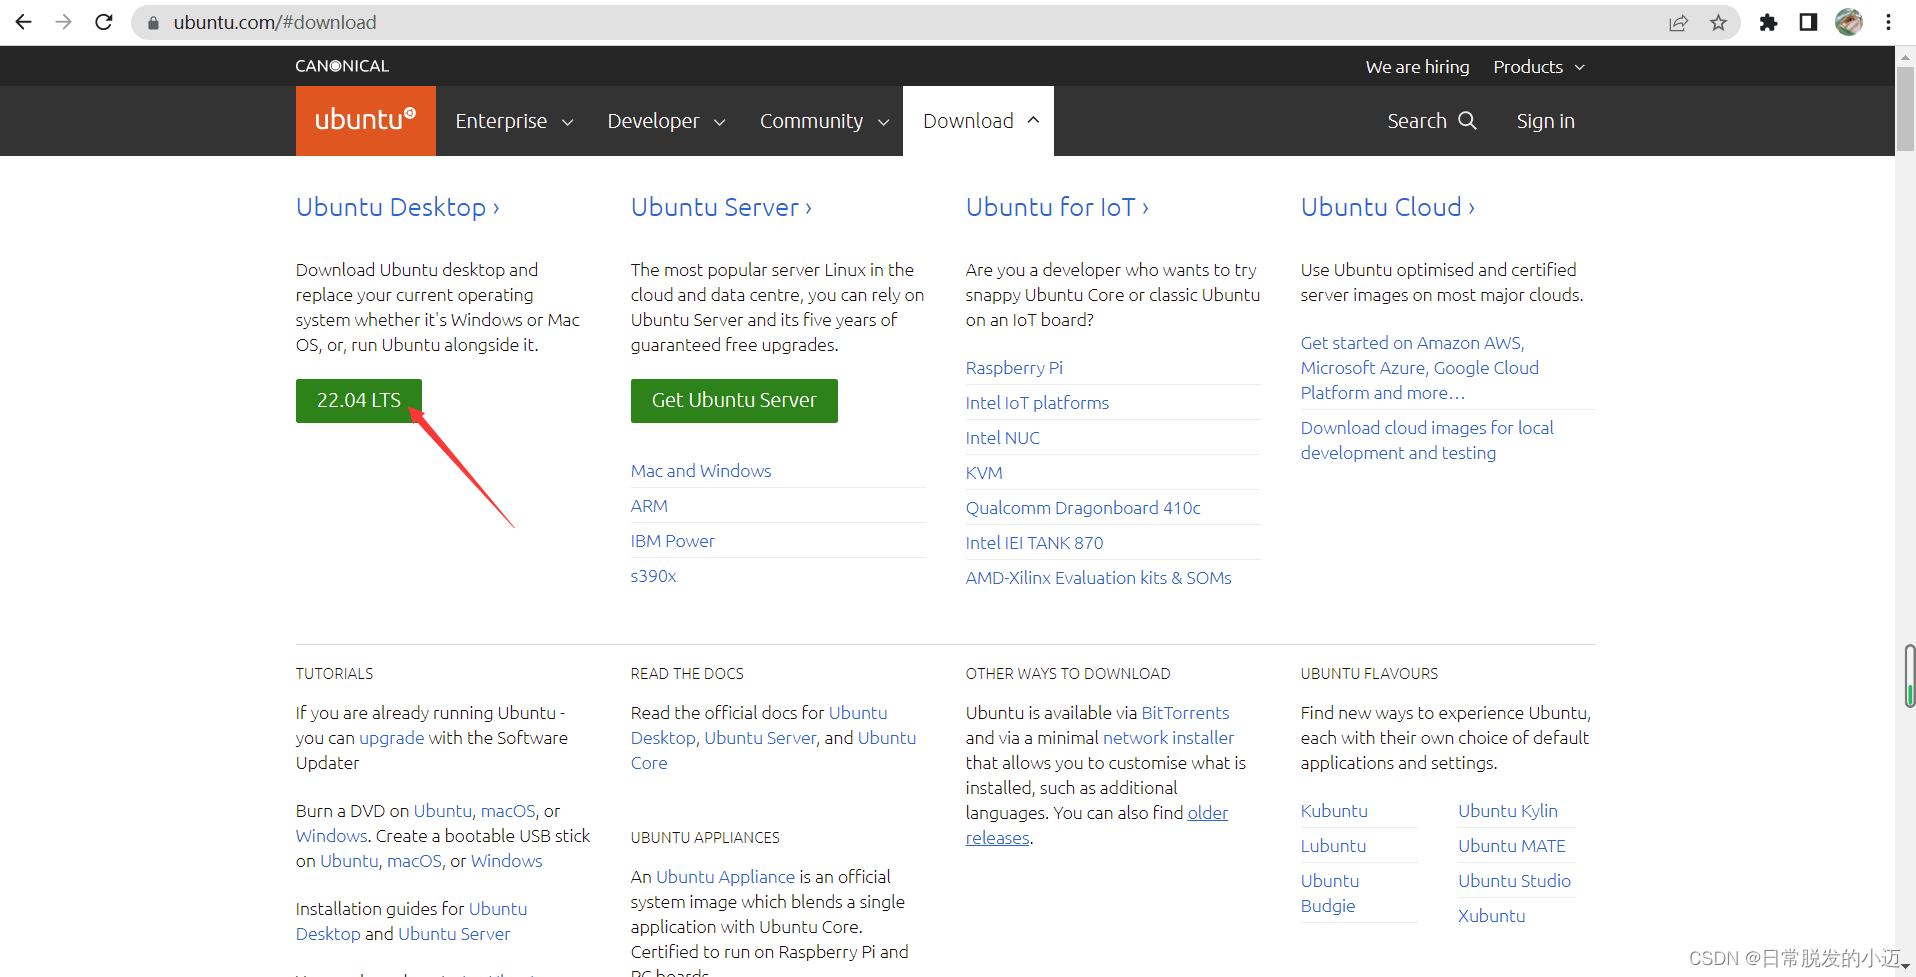The height and width of the screenshot is (977, 1916).
Task: Open site info via the padlock icon
Action: tap(153, 22)
